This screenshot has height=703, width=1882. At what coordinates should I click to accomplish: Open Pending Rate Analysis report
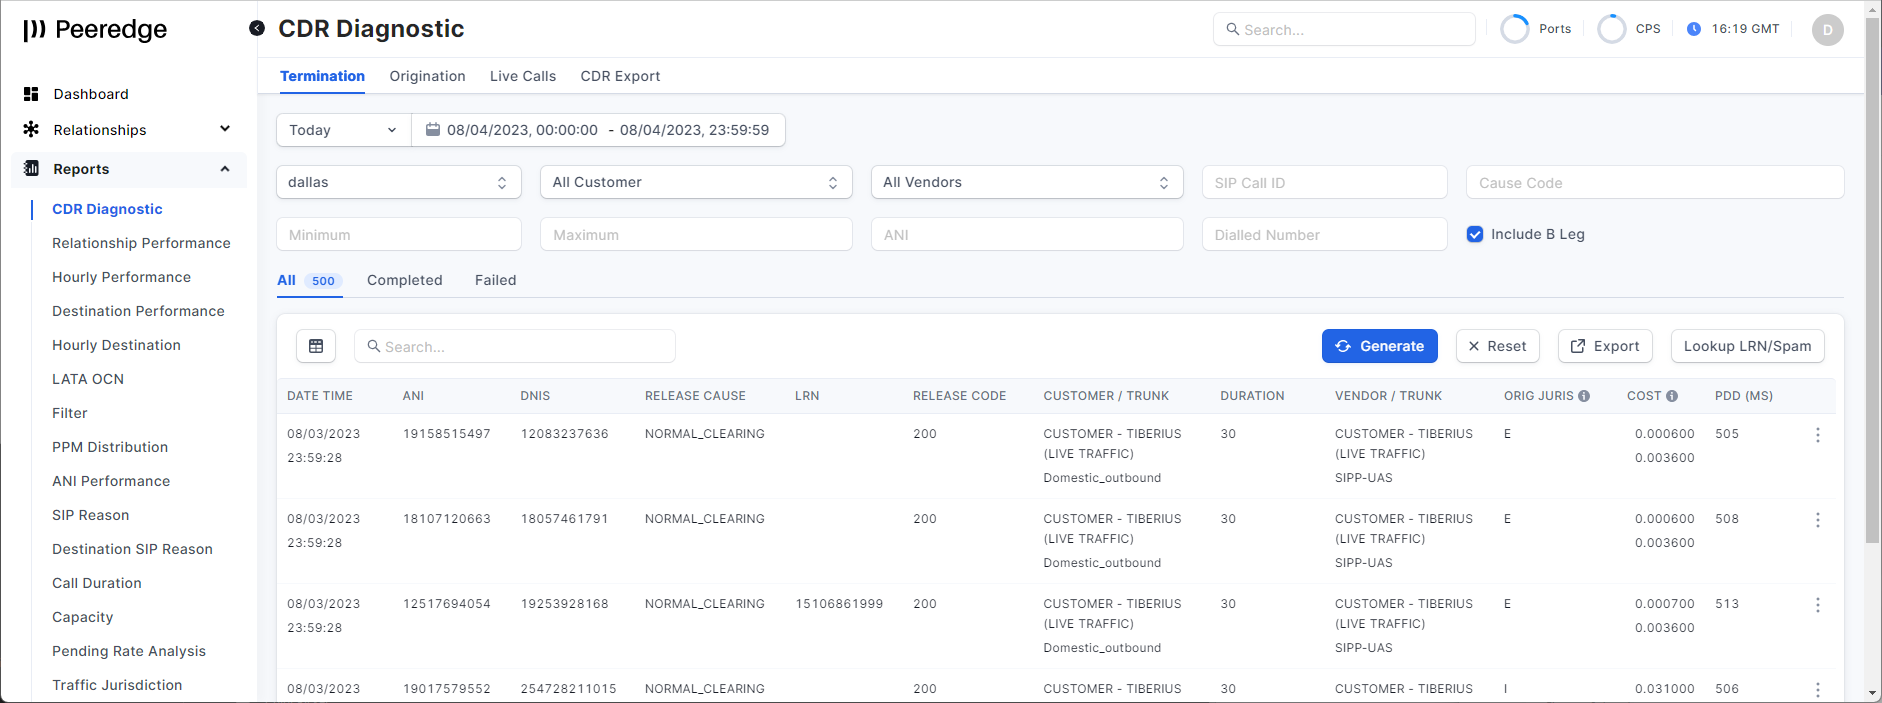pos(129,651)
